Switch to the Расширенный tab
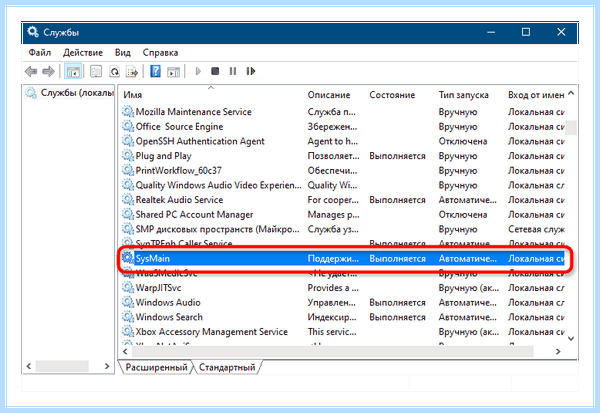 pos(156,367)
